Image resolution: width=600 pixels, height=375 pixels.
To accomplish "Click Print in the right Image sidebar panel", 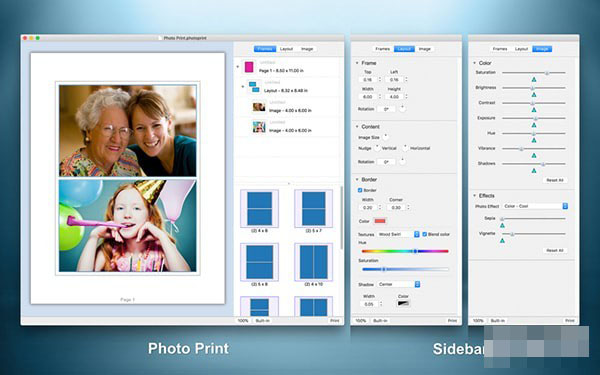I will coord(570,321).
